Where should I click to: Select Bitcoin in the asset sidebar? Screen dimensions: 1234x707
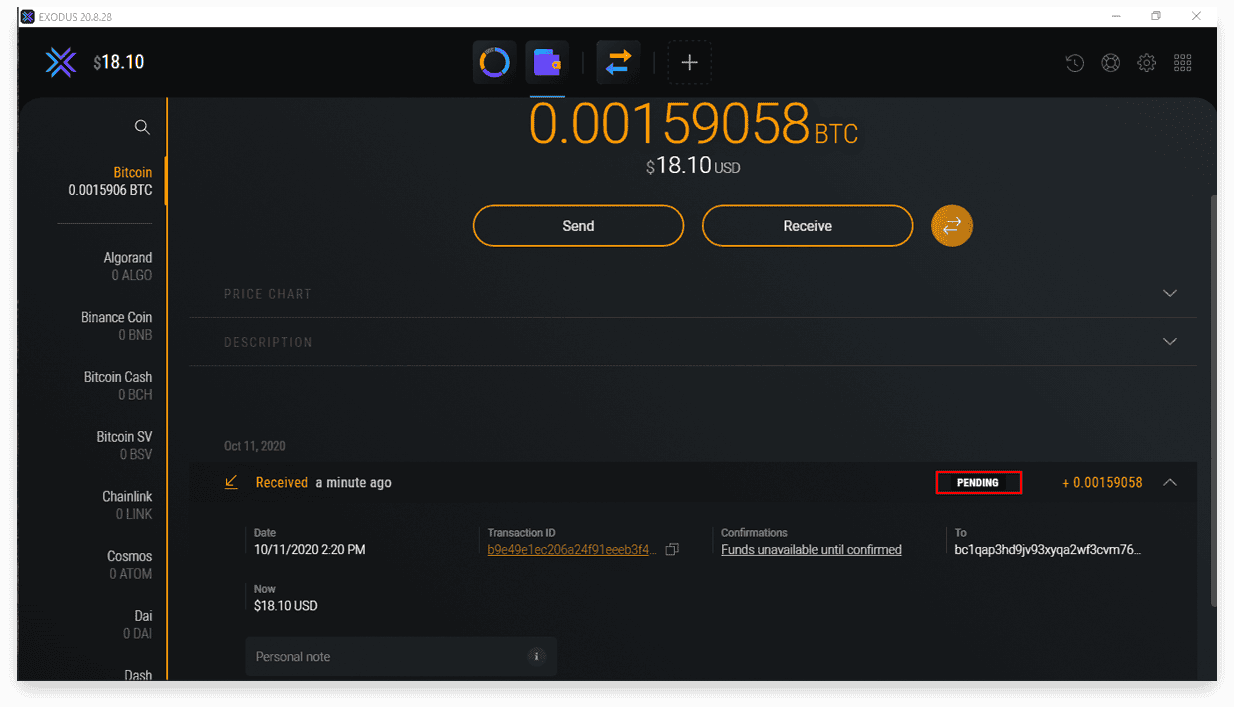pyautogui.click(x=110, y=181)
